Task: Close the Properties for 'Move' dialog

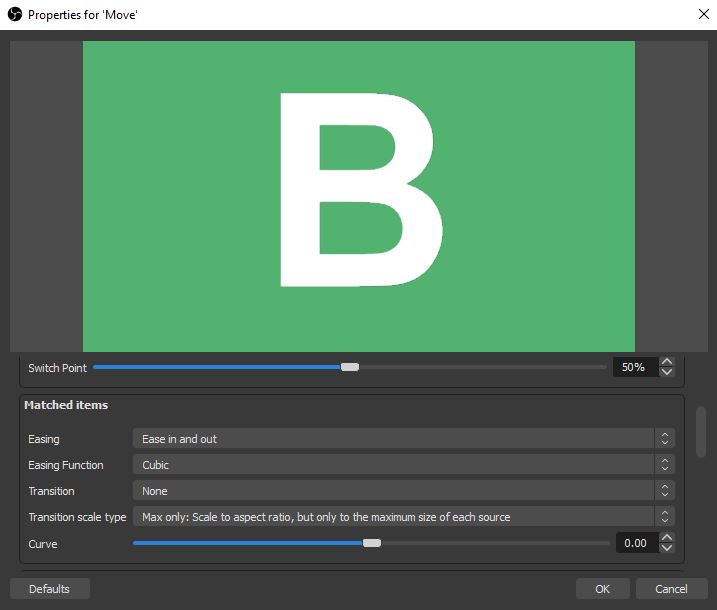Action: pyautogui.click(x=702, y=14)
